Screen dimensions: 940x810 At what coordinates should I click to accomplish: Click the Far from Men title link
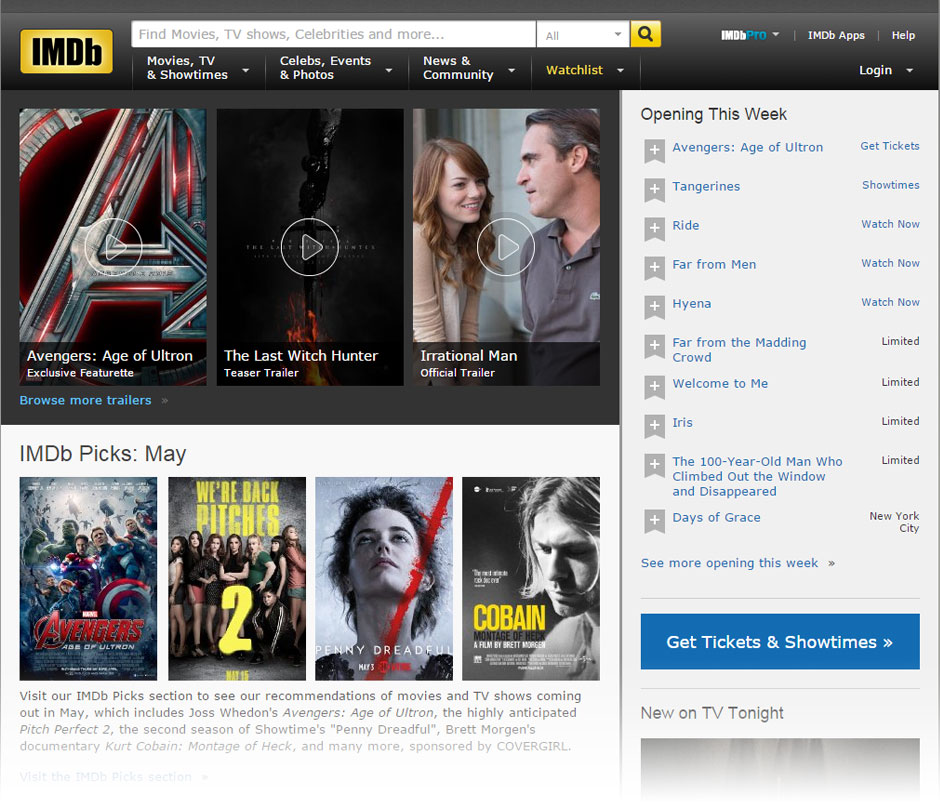pos(714,264)
